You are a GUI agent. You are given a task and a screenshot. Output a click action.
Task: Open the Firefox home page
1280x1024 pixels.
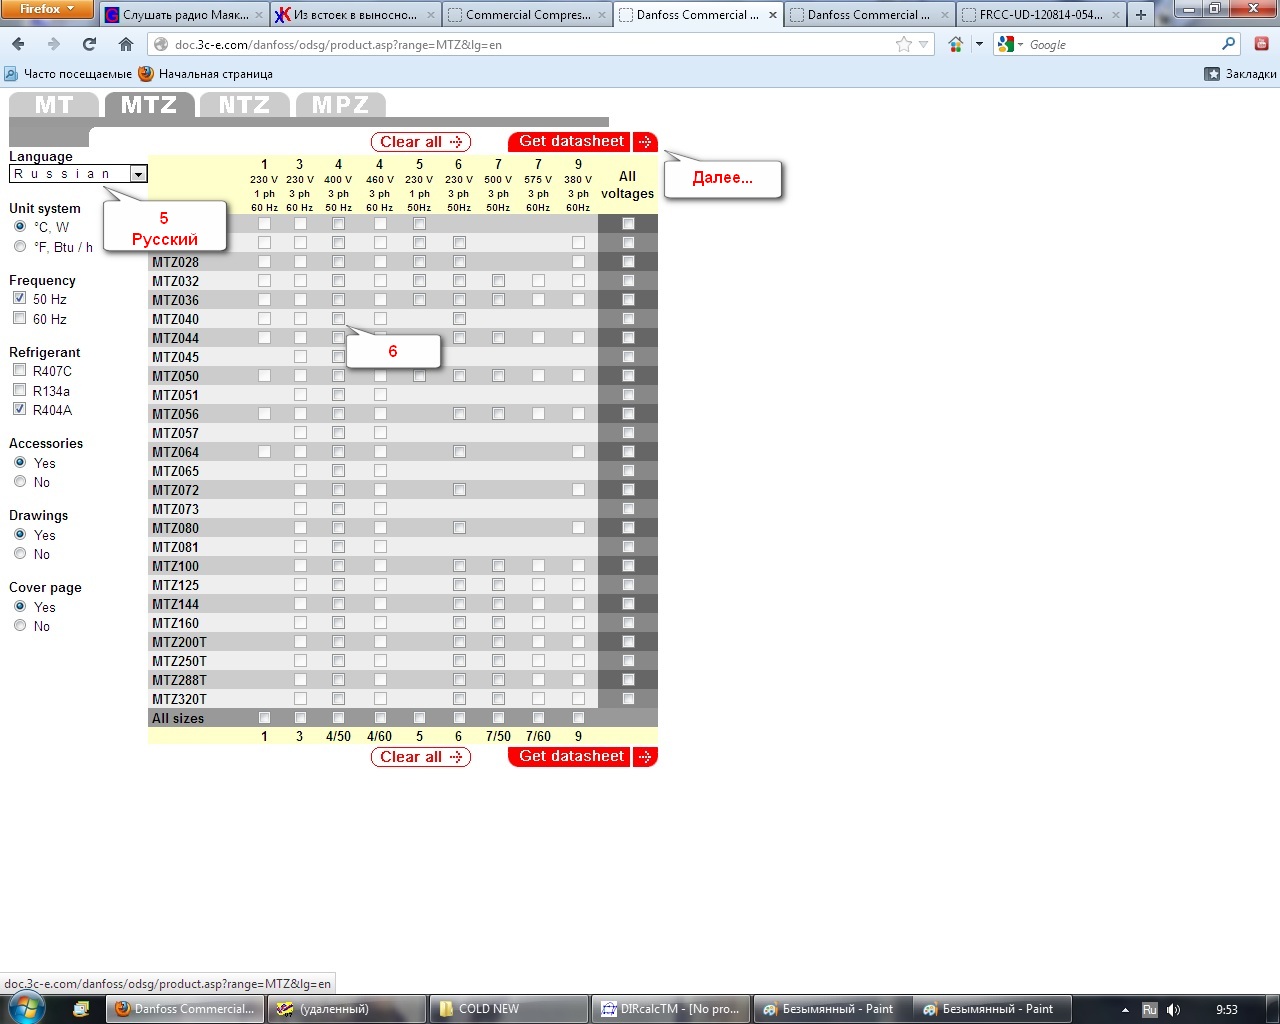coord(126,44)
